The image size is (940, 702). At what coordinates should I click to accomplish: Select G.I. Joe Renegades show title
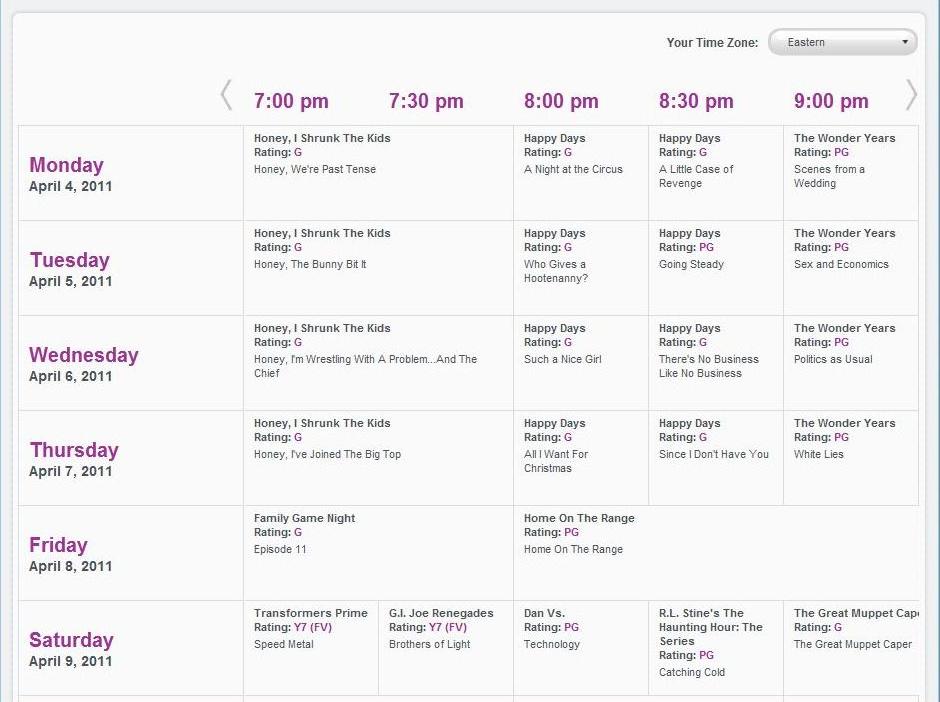coord(441,613)
